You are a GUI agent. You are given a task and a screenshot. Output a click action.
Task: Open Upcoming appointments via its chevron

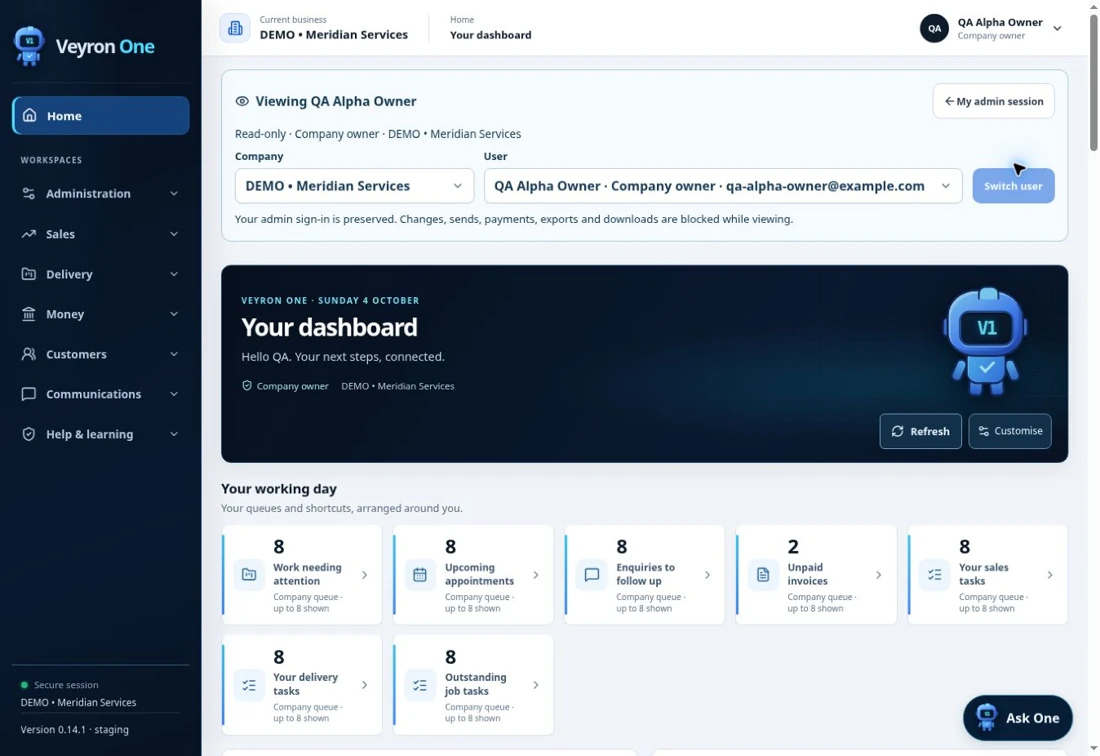click(x=536, y=575)
